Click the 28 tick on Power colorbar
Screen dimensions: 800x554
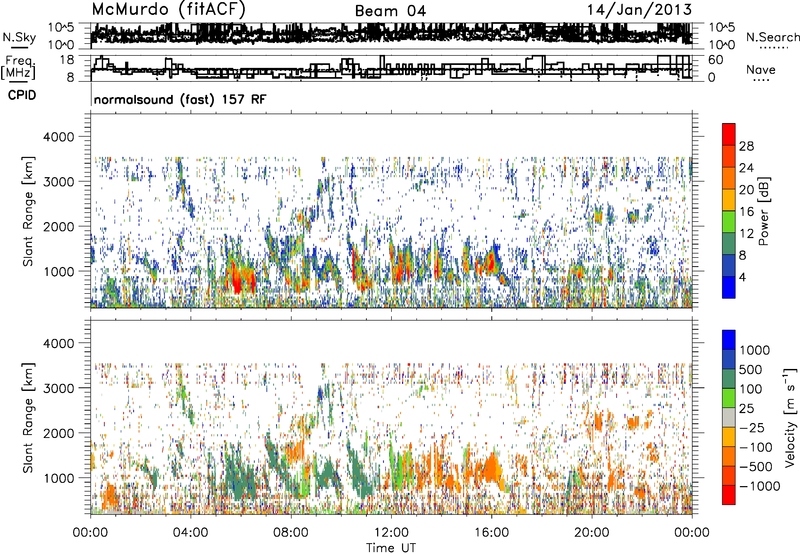coord(746,146)
